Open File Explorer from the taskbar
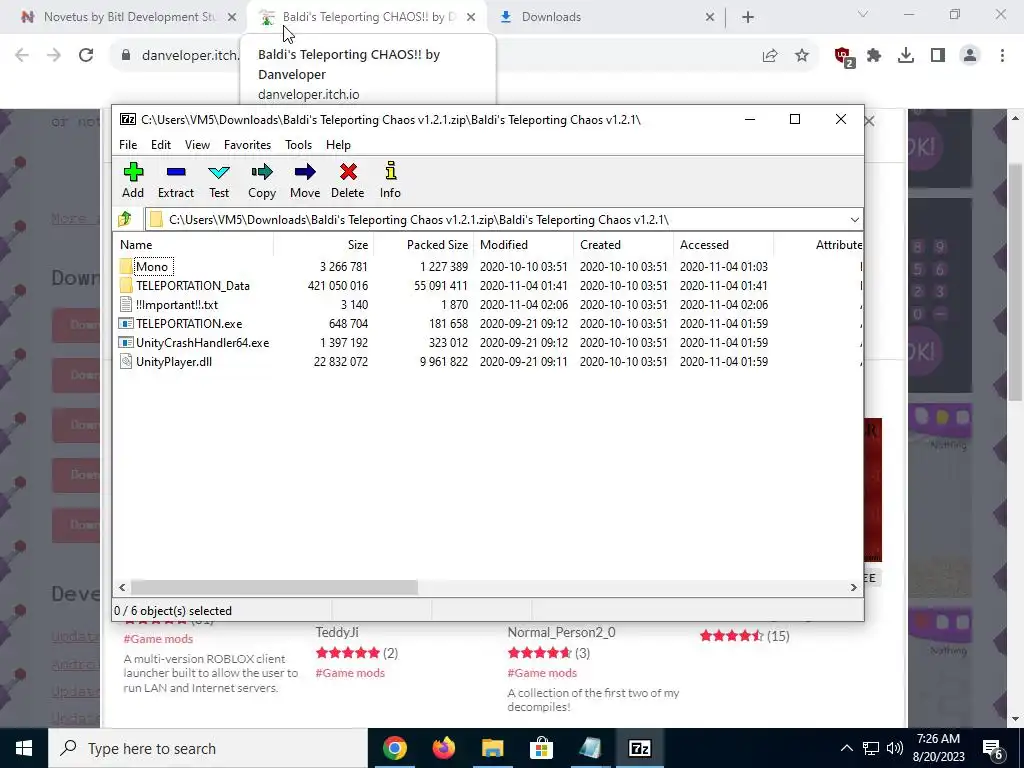 point(493,748)
